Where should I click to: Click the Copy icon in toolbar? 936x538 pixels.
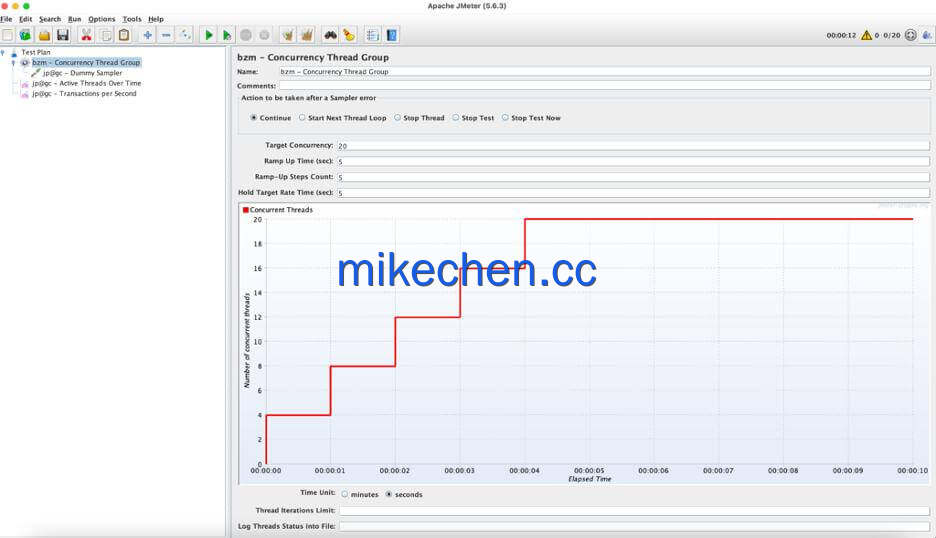[106, 35]
